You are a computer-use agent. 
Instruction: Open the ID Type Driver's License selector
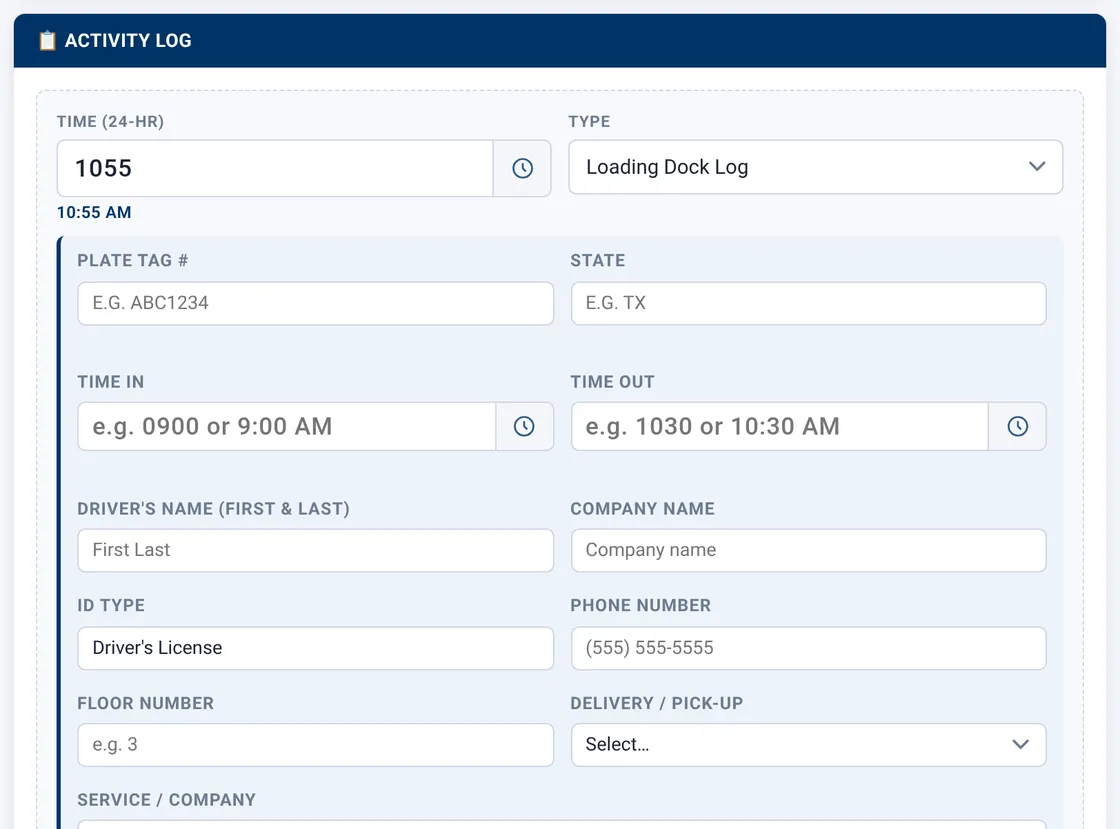click(x=316, y=648)
